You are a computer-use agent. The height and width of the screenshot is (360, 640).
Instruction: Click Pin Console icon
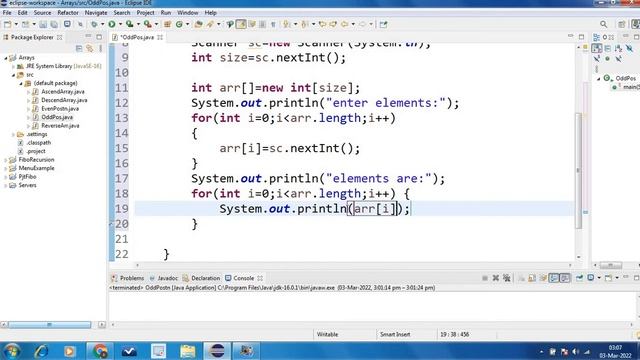[579, 278]
